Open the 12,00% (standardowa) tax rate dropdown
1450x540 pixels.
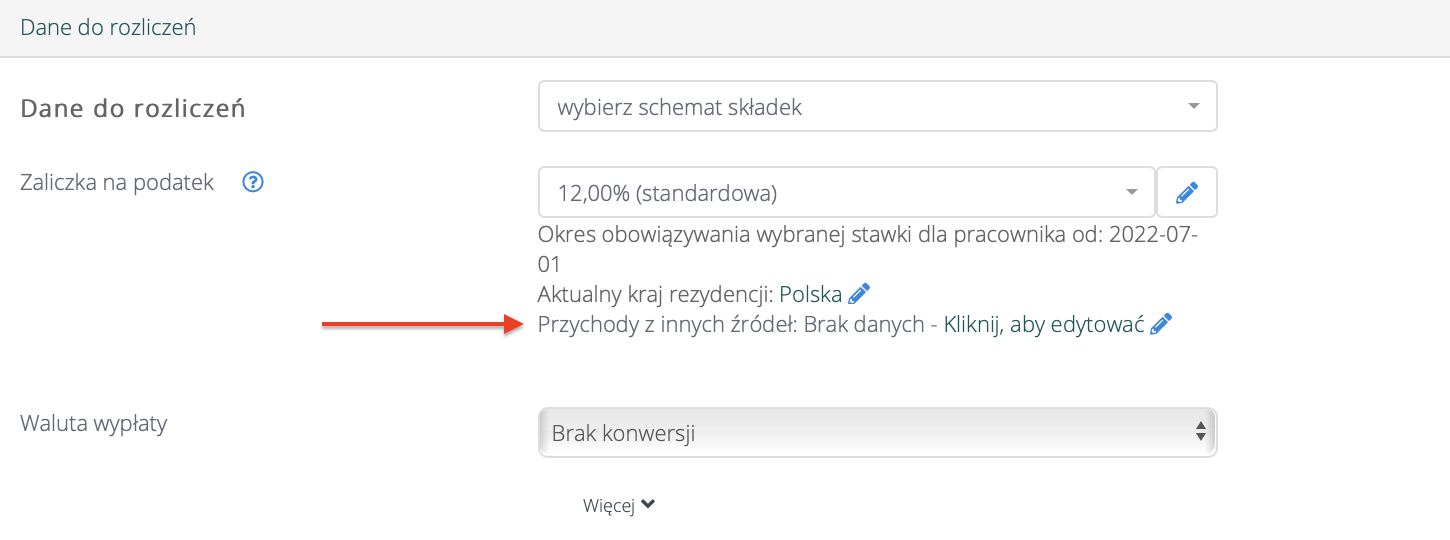click(x=830, y=192)
